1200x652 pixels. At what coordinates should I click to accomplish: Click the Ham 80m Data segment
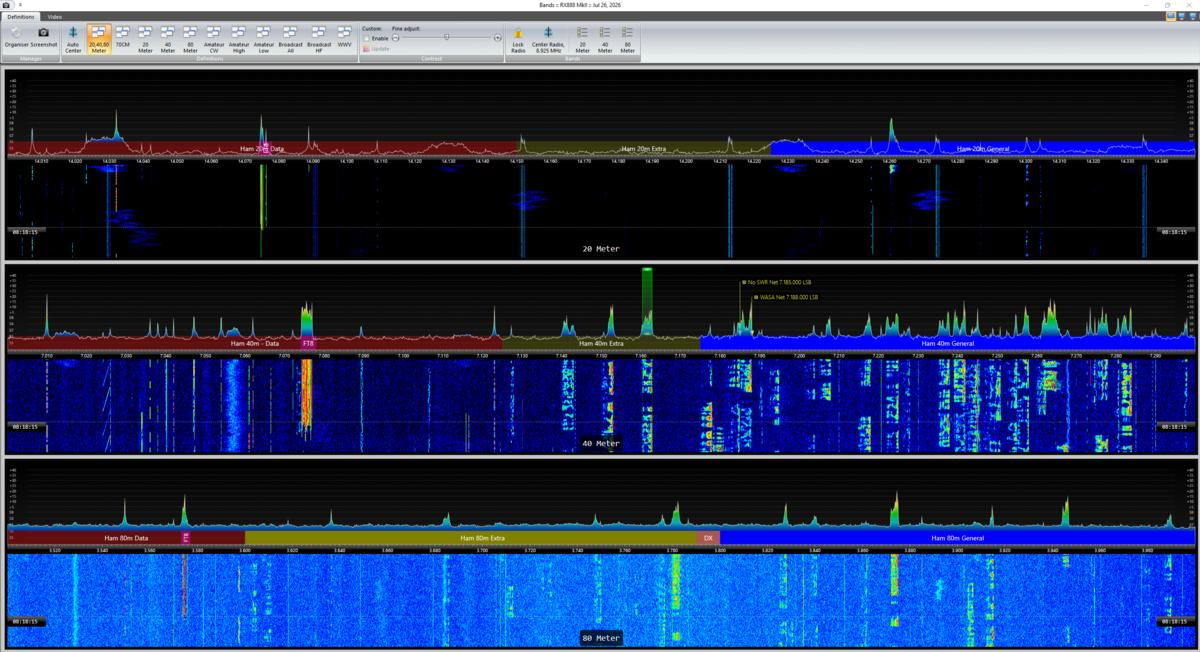click(x=126, y=538)
